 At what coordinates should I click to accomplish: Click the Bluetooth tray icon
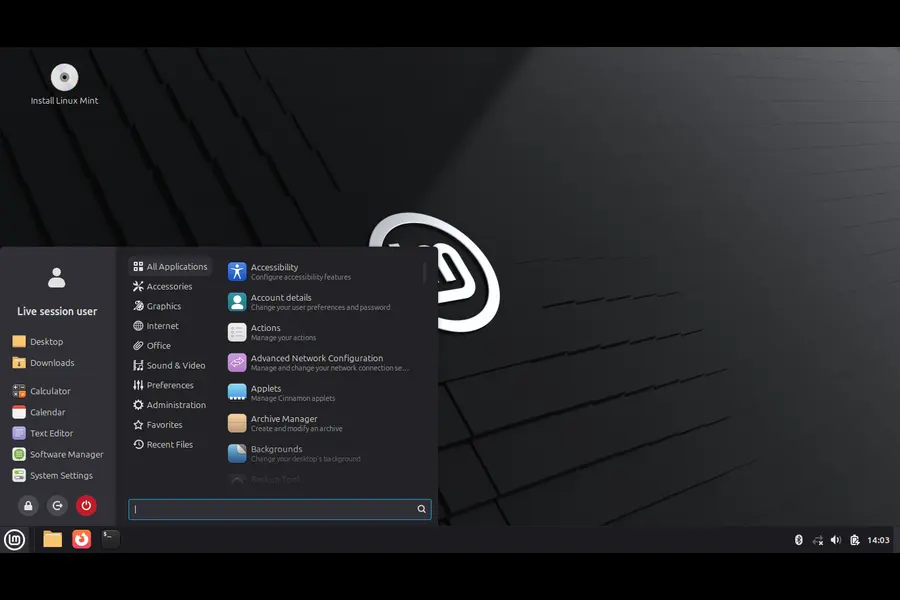(798, 540)
